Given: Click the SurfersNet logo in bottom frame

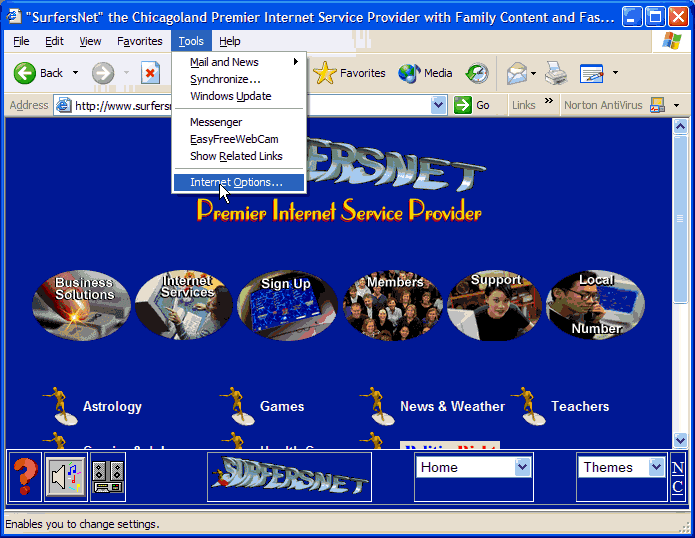Looking at the screenshot, I should click(x=289, y=476).
